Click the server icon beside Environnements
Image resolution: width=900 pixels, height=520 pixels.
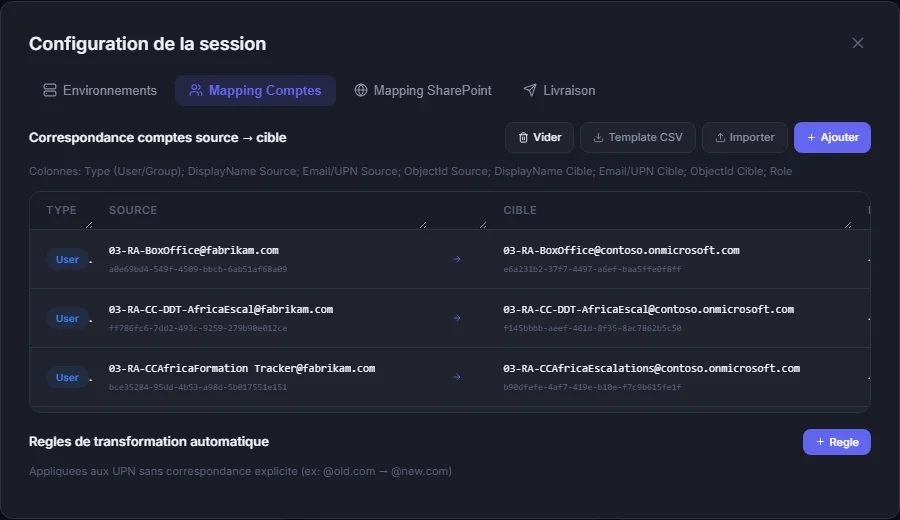50,90
